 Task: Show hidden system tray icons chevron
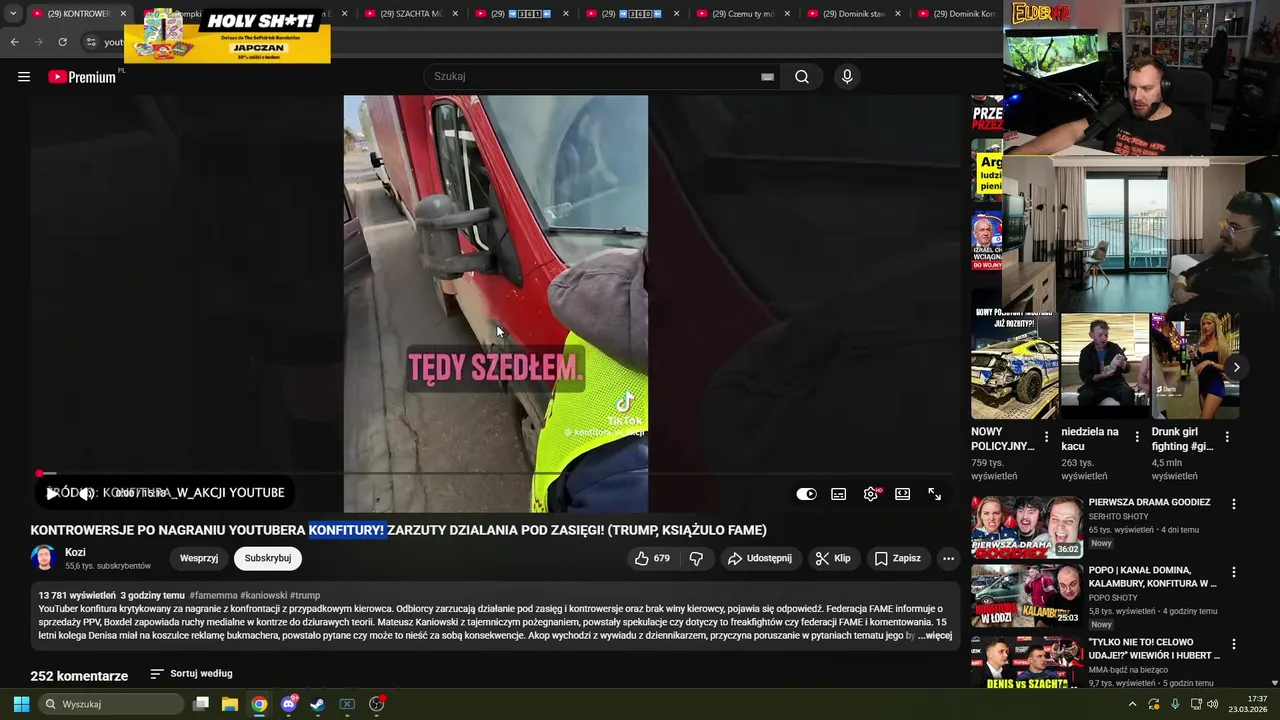coord(1132,704)
